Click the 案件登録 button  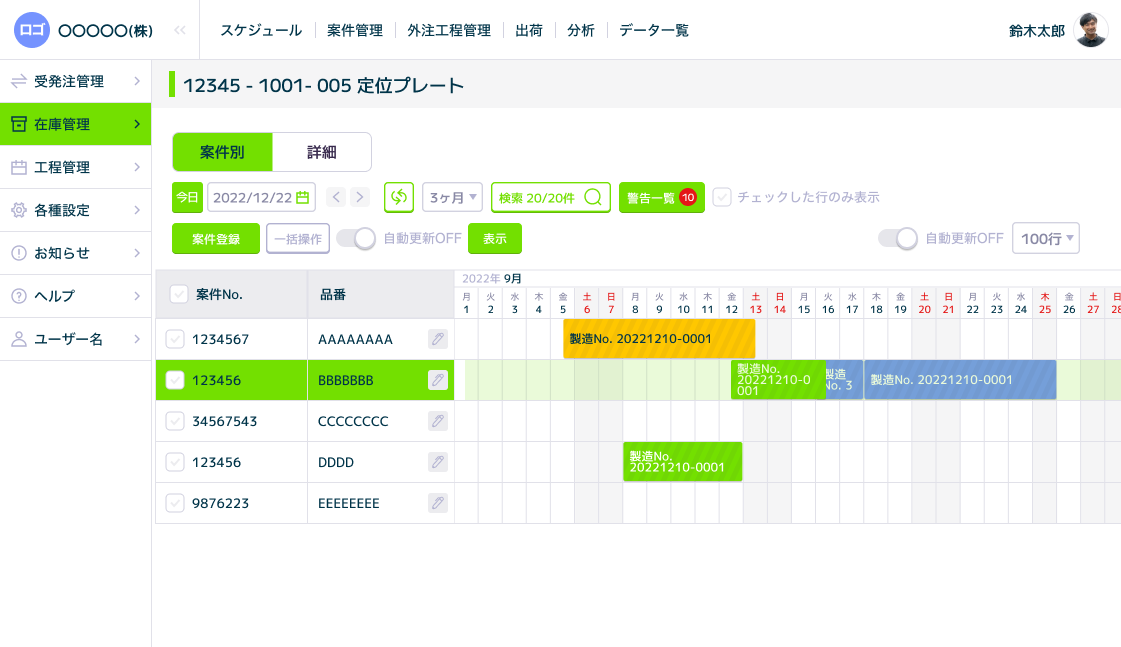point(215,239)
